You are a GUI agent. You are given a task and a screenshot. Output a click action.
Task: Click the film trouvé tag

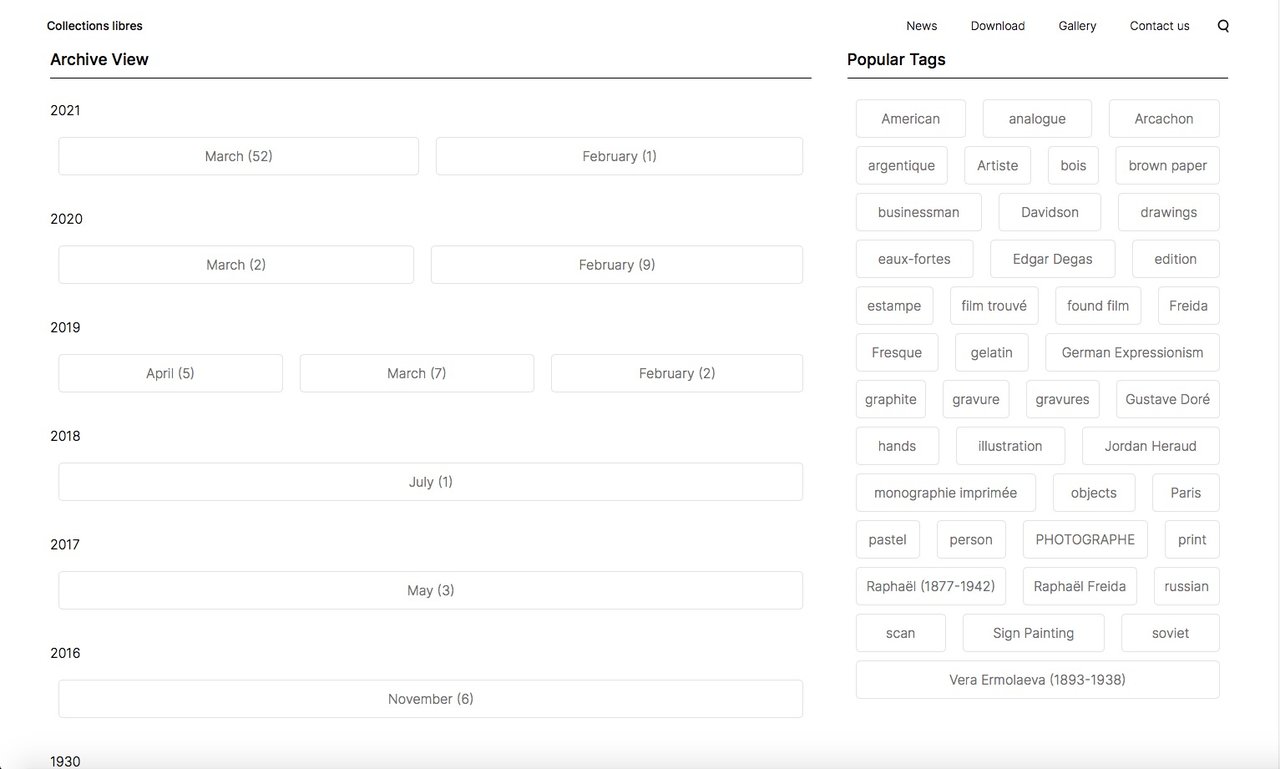coord(993,305)
